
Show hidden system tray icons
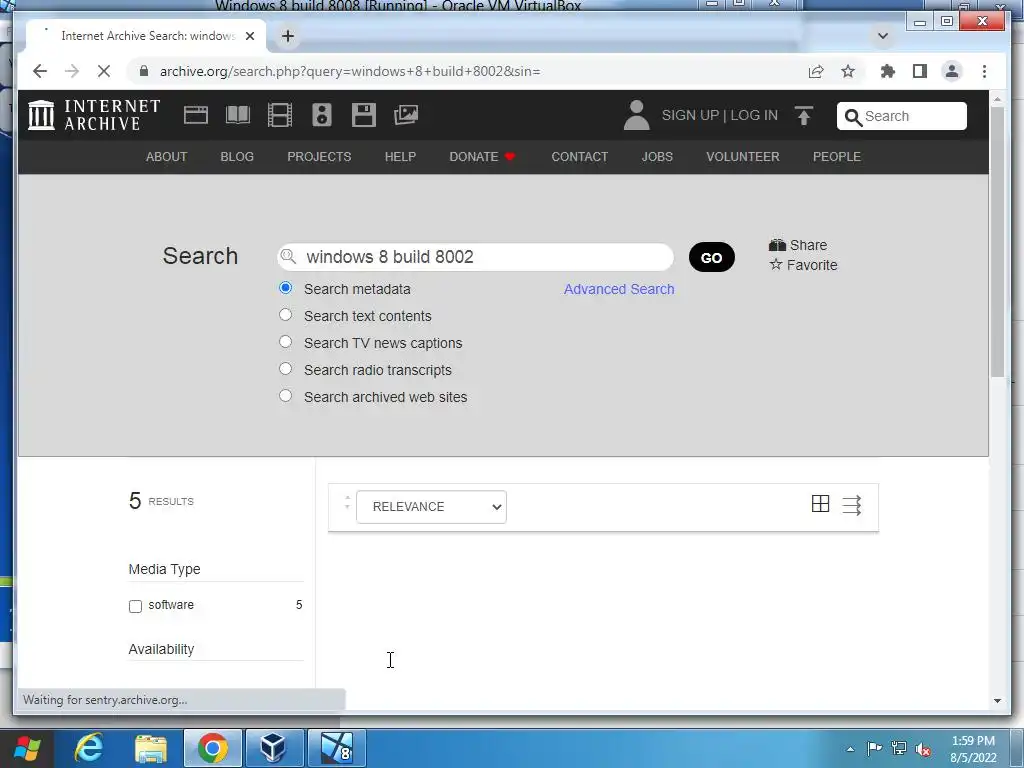[x=850, y=749]
